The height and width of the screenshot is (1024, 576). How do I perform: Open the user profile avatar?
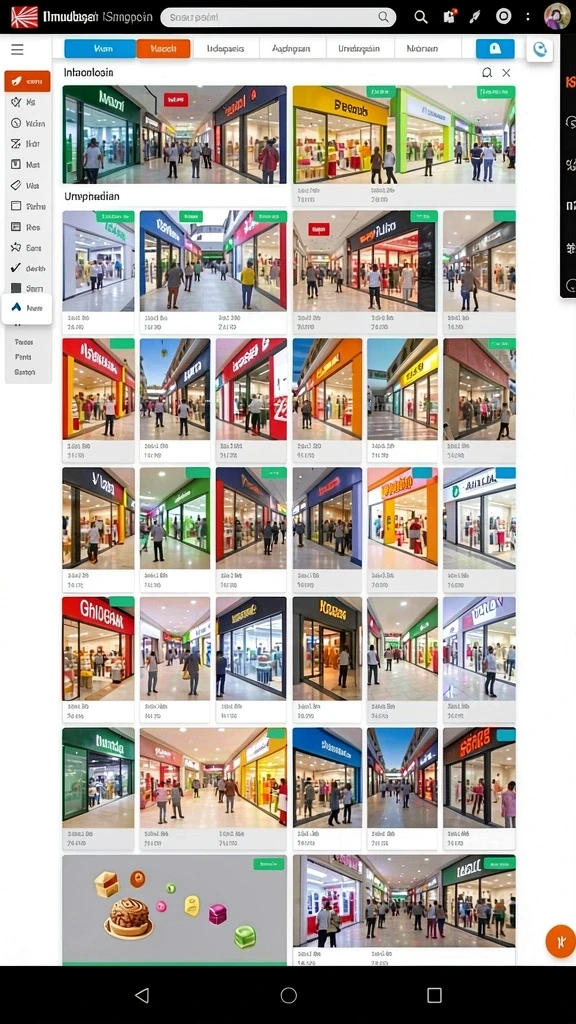click(x=557, y=16)
